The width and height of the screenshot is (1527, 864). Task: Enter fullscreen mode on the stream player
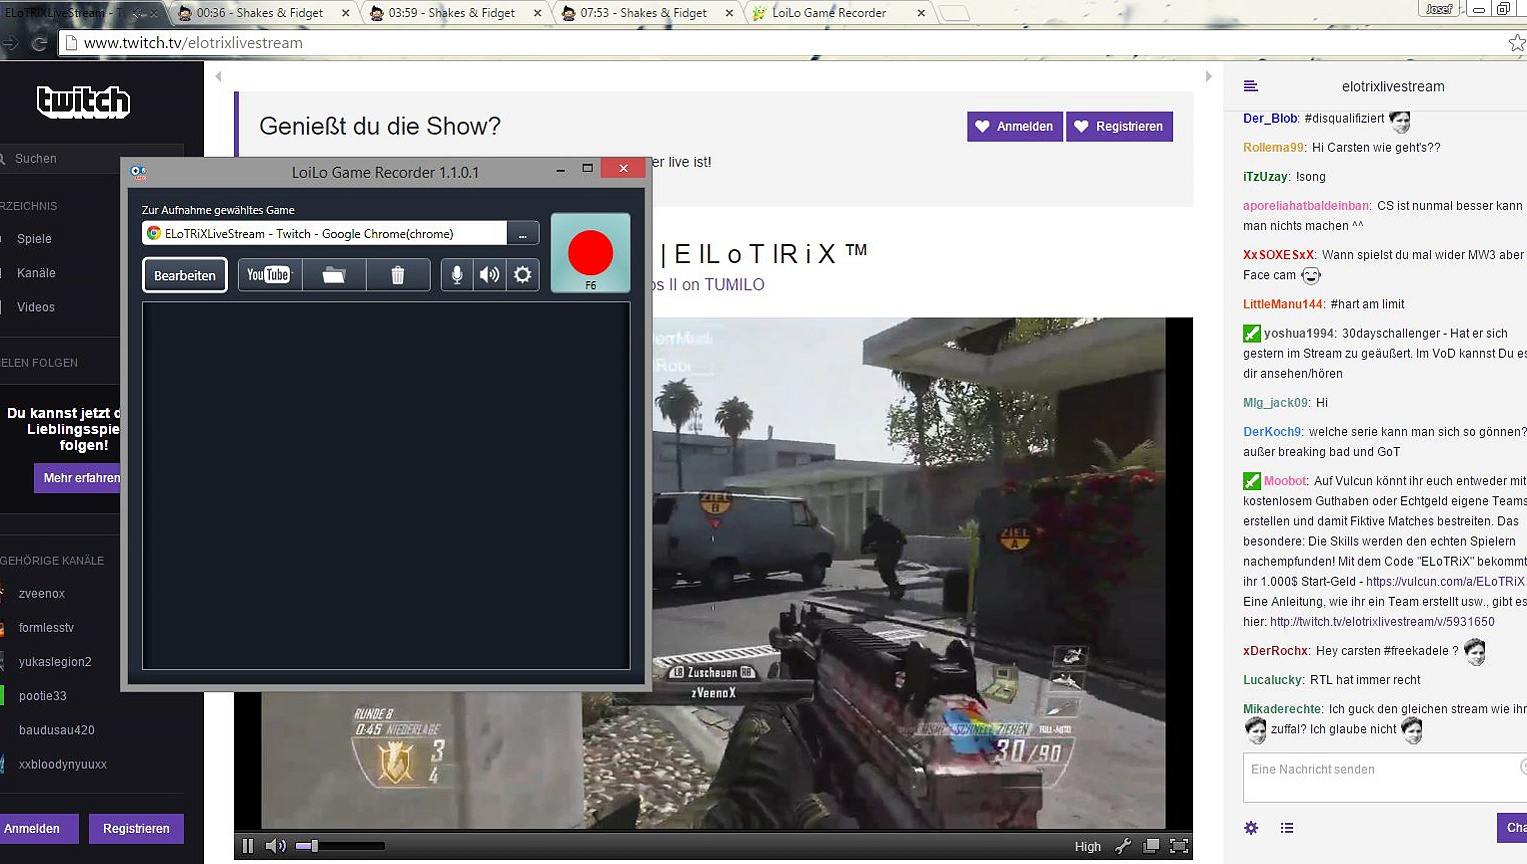pos(1179,846)
